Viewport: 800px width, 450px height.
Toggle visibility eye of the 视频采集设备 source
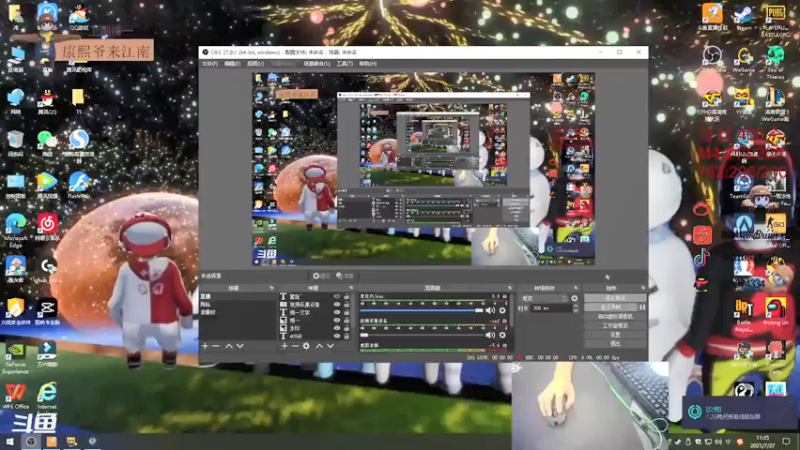[337, 305]
